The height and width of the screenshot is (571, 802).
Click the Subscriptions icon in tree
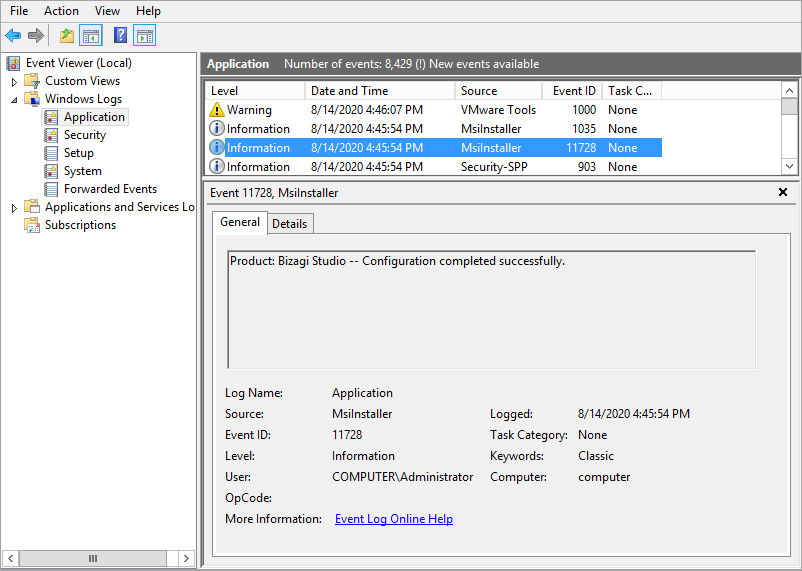click(x=32, y=225)
